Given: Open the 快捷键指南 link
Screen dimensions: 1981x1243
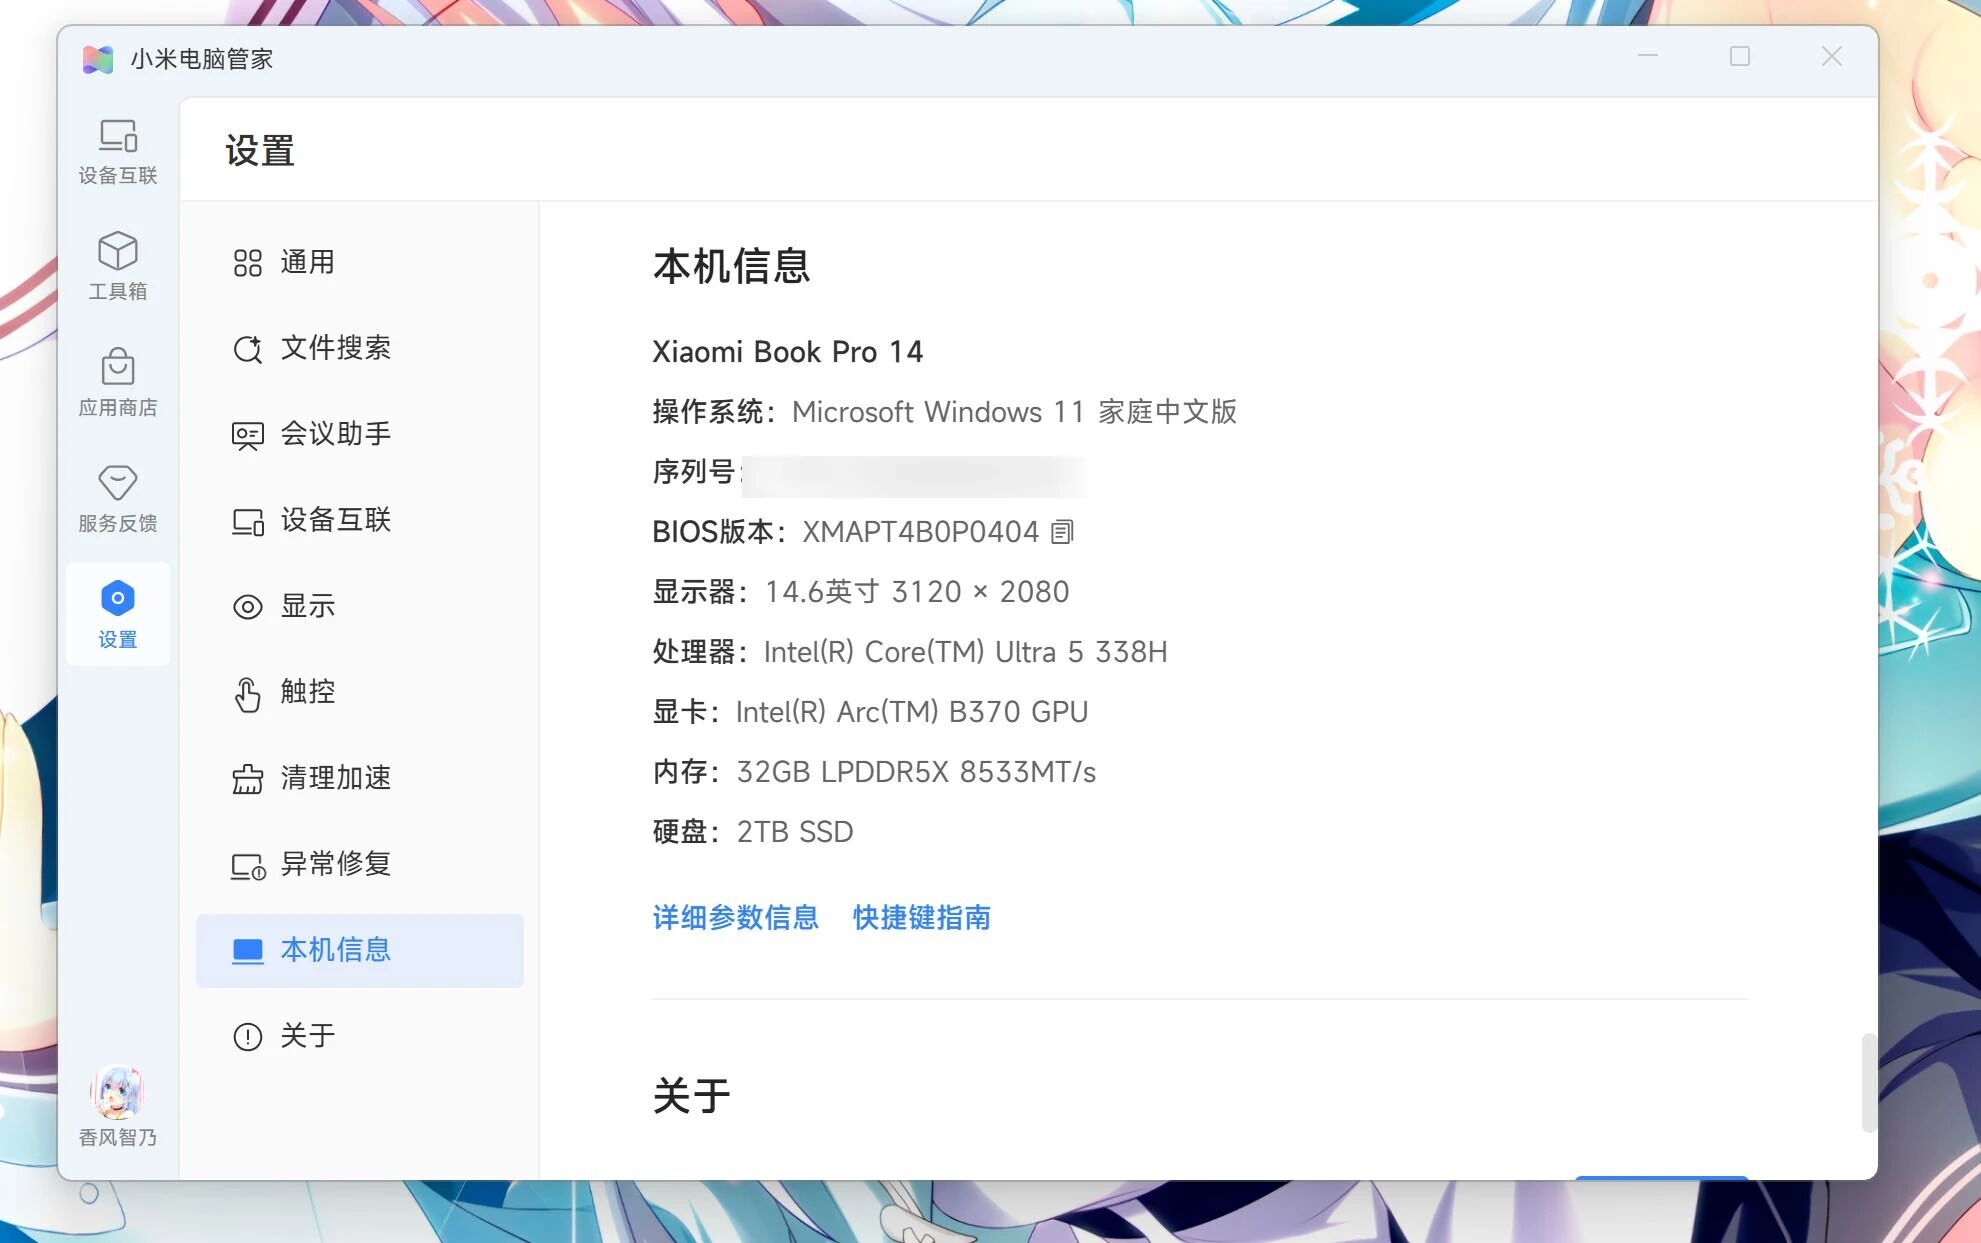Looking at the screenshot, I should [x=921, y=918].
